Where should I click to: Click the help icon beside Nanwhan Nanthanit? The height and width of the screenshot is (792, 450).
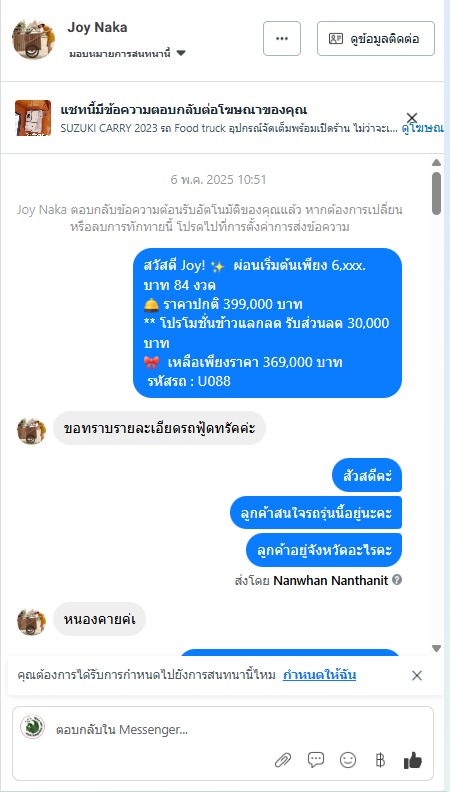coord(397,580)
